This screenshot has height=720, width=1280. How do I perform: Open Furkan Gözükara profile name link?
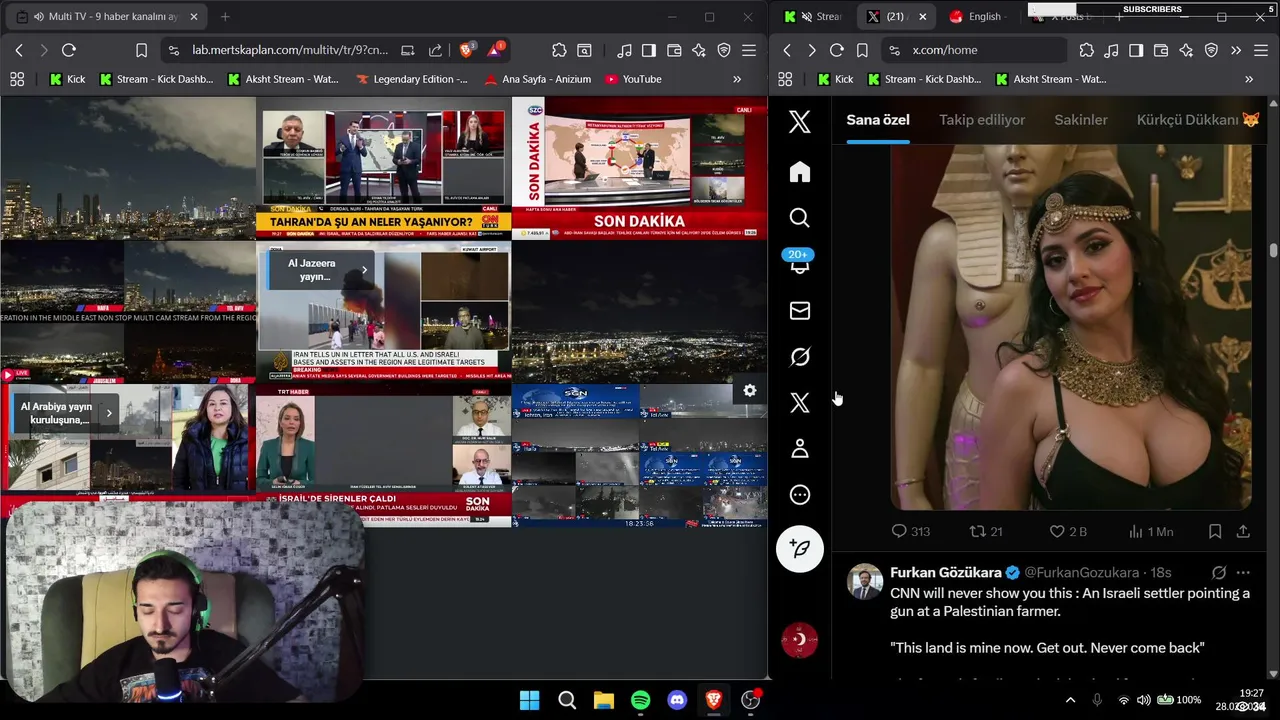[x=946, y=573]
